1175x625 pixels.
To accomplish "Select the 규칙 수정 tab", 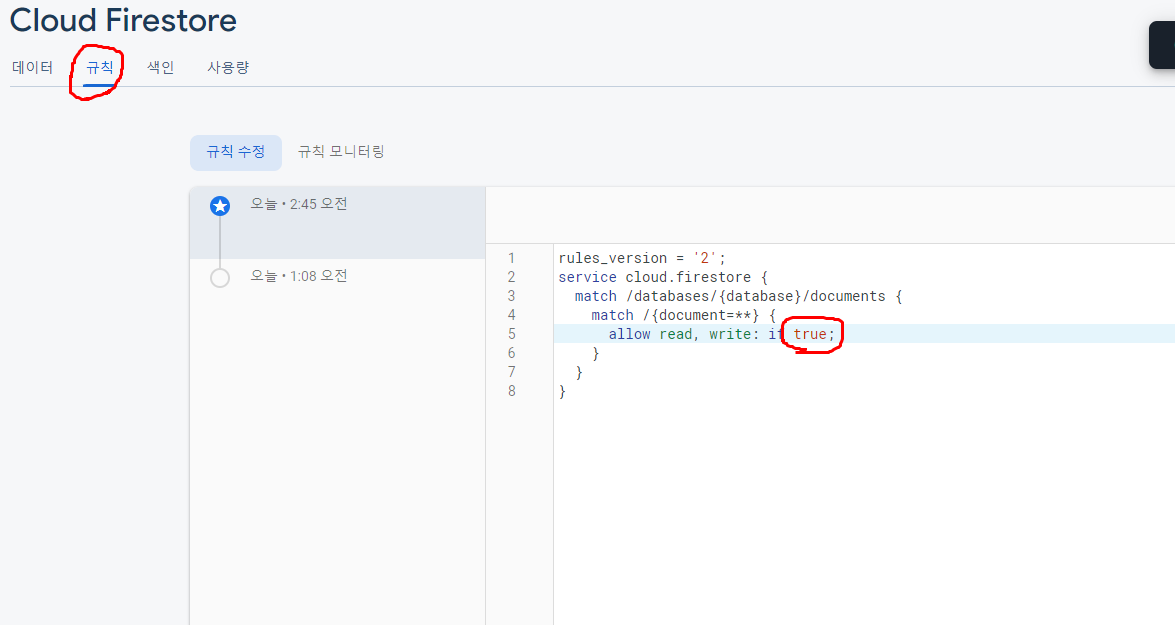I will point(236,152).
